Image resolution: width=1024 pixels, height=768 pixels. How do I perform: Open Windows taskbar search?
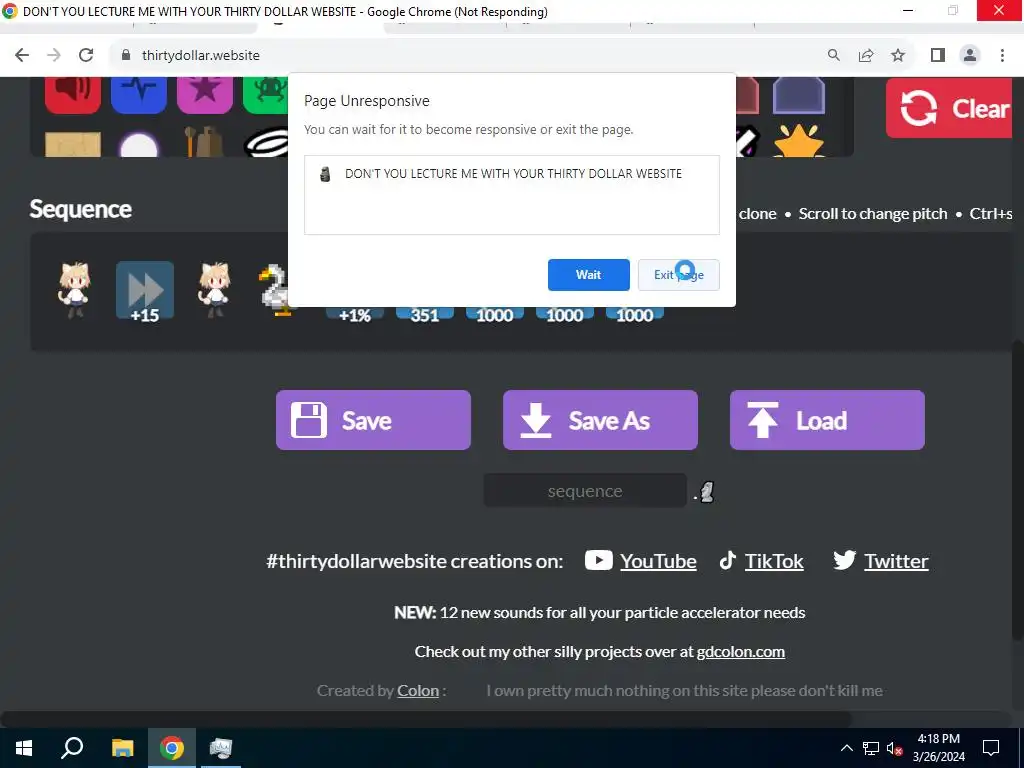[72, 748]
